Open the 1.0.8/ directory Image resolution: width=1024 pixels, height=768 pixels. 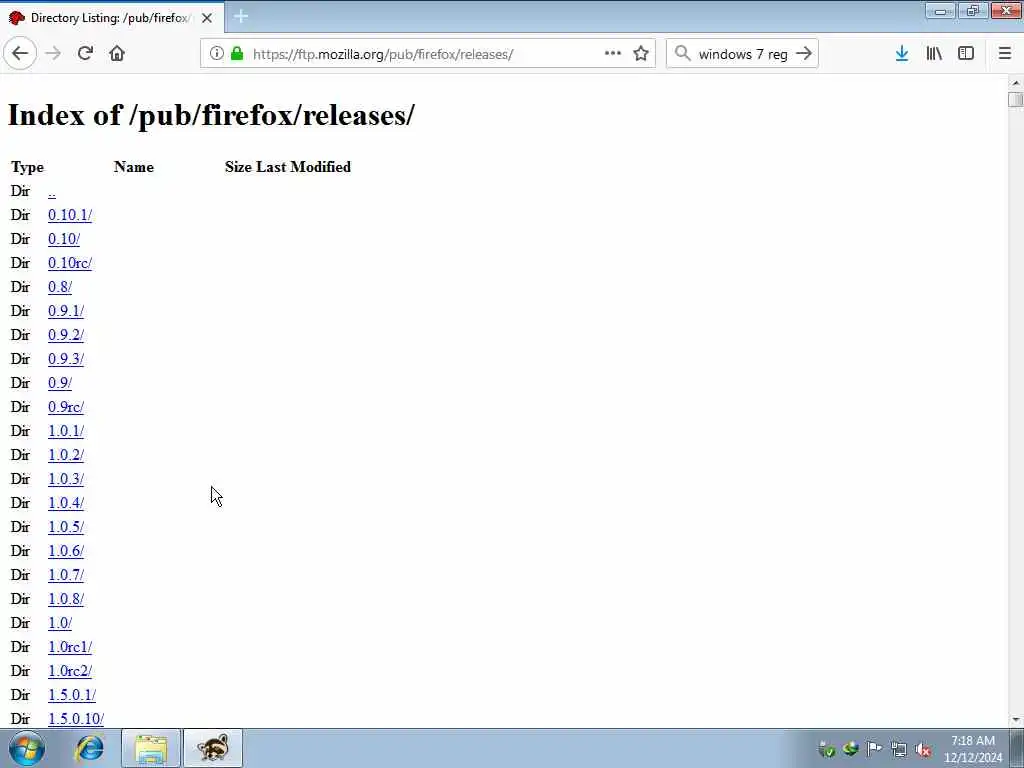coord(66,600)
